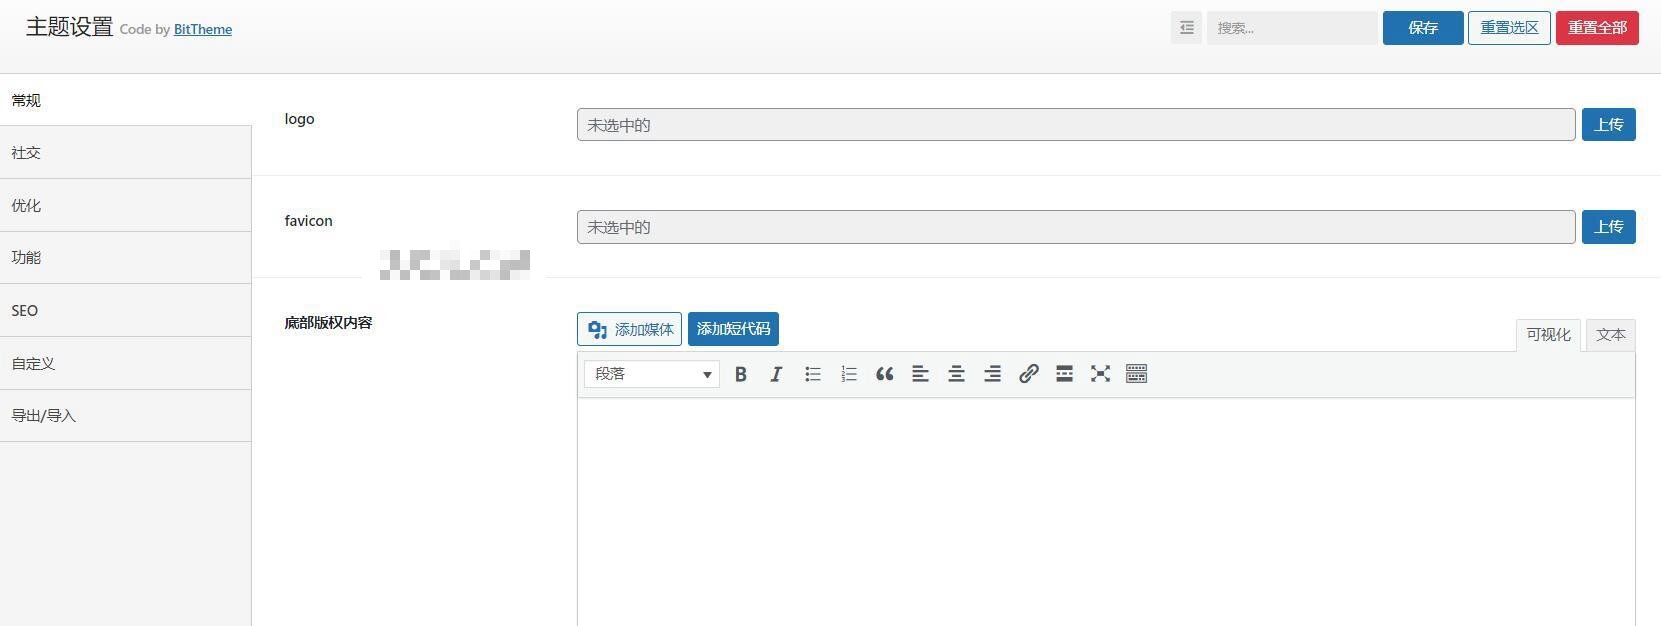
Task: Open the BitTheme link
Action: [x=203, y=30]
